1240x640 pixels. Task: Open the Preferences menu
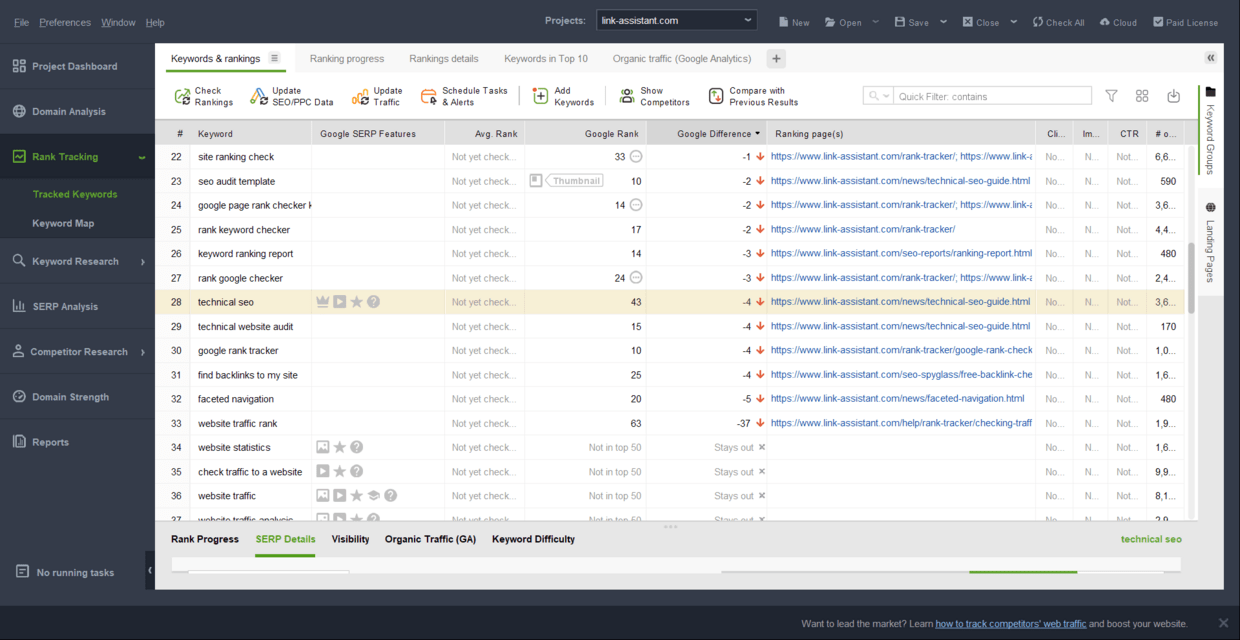tap(65, 22)
